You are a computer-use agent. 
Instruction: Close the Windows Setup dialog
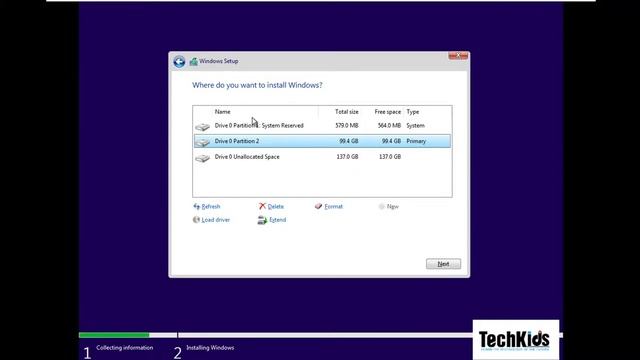point(458,56)
